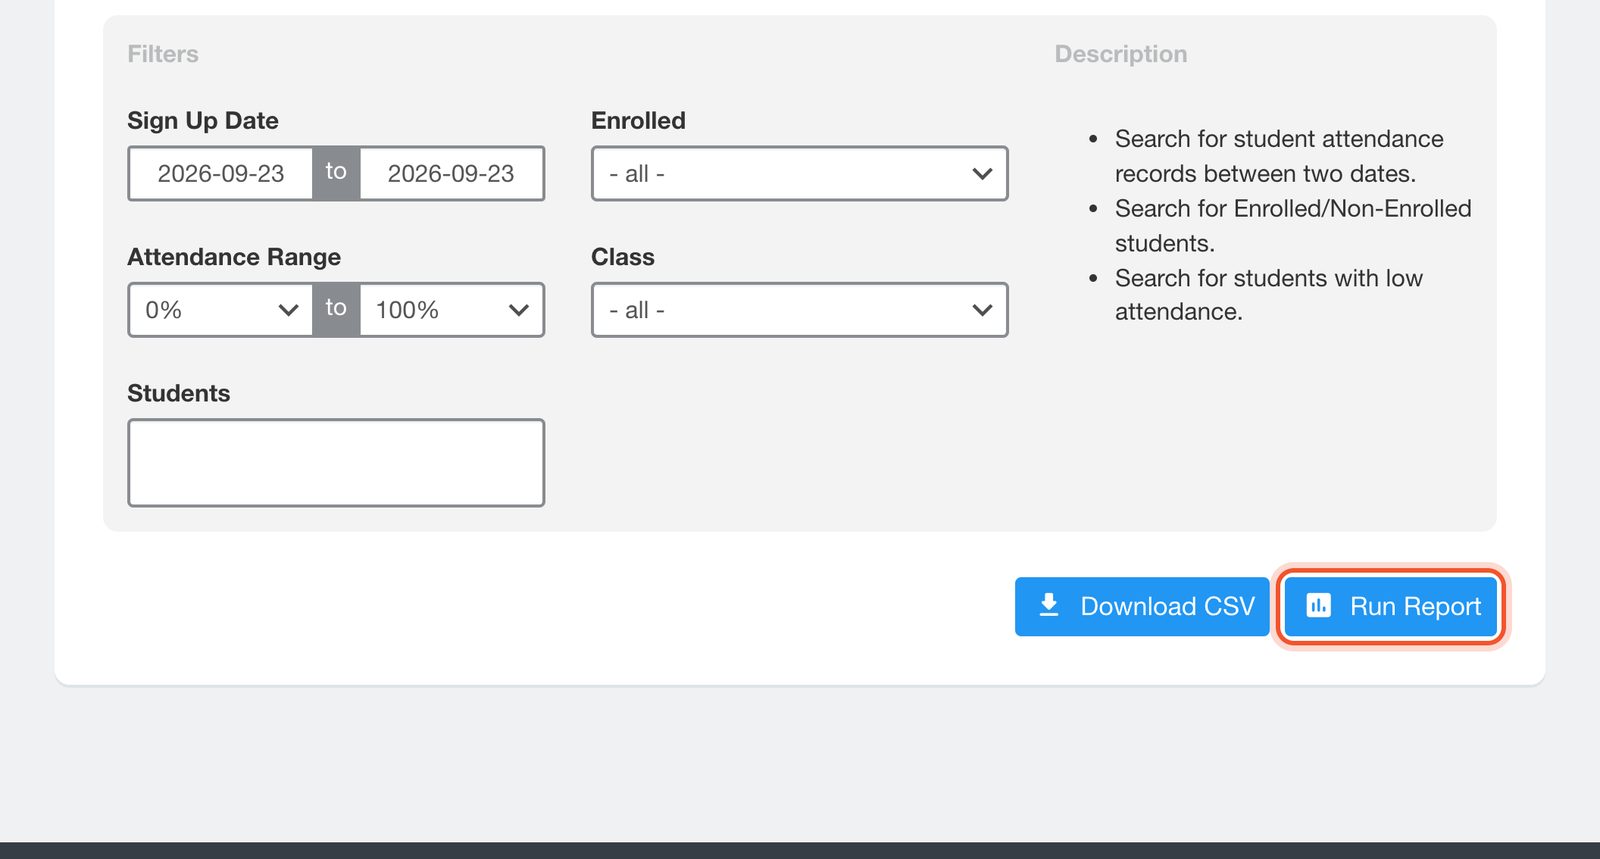Image resolution: width=1600 pixels, height=859 pixels.
Task: Click the download icon on Download CSV
Action: 1048,605
